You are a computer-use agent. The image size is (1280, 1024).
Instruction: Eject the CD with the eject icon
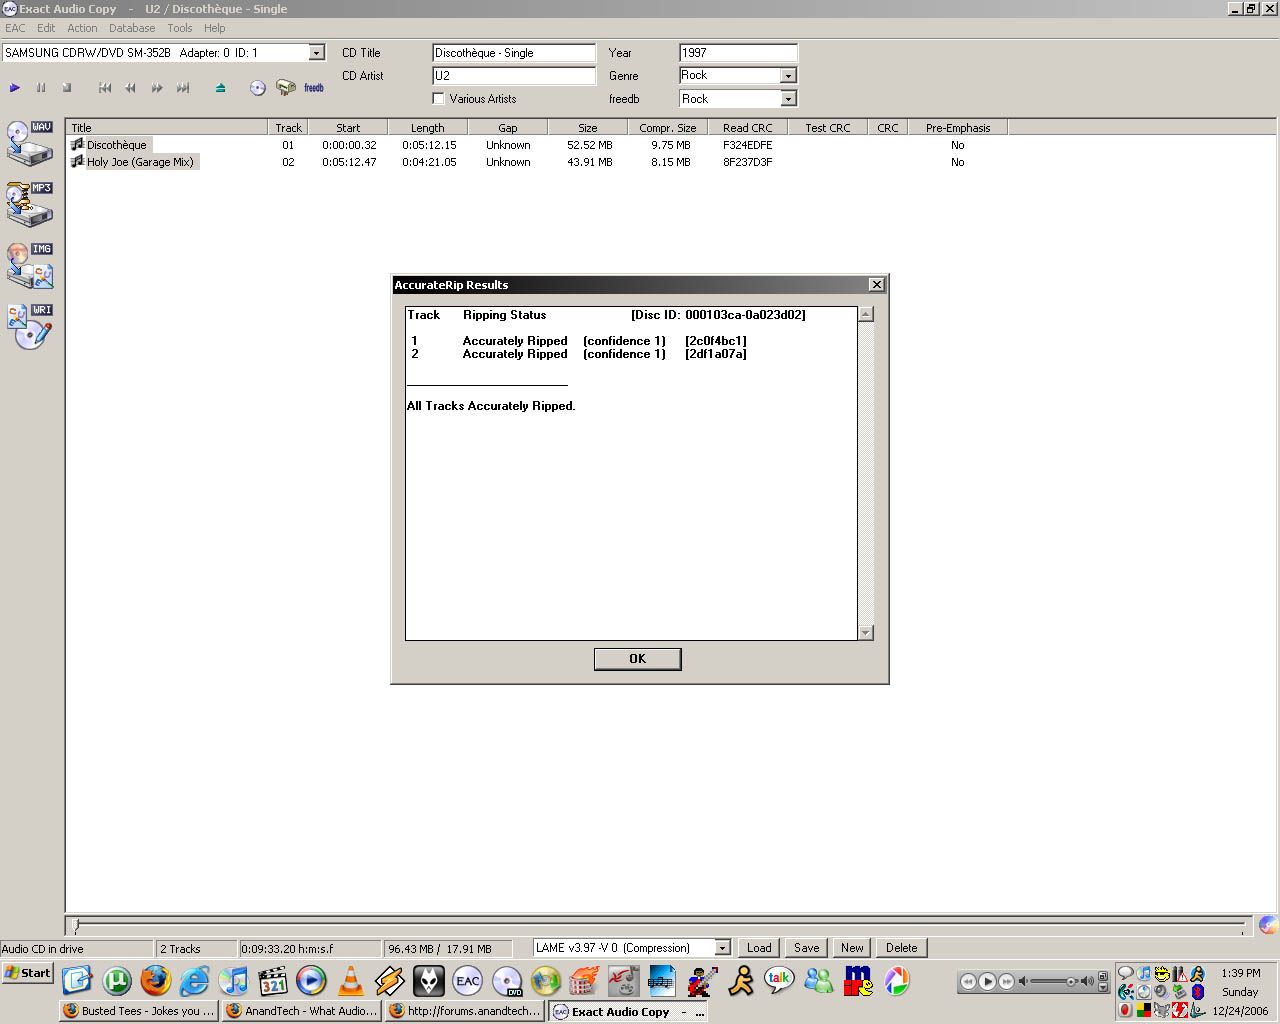(x=221, y=88)
